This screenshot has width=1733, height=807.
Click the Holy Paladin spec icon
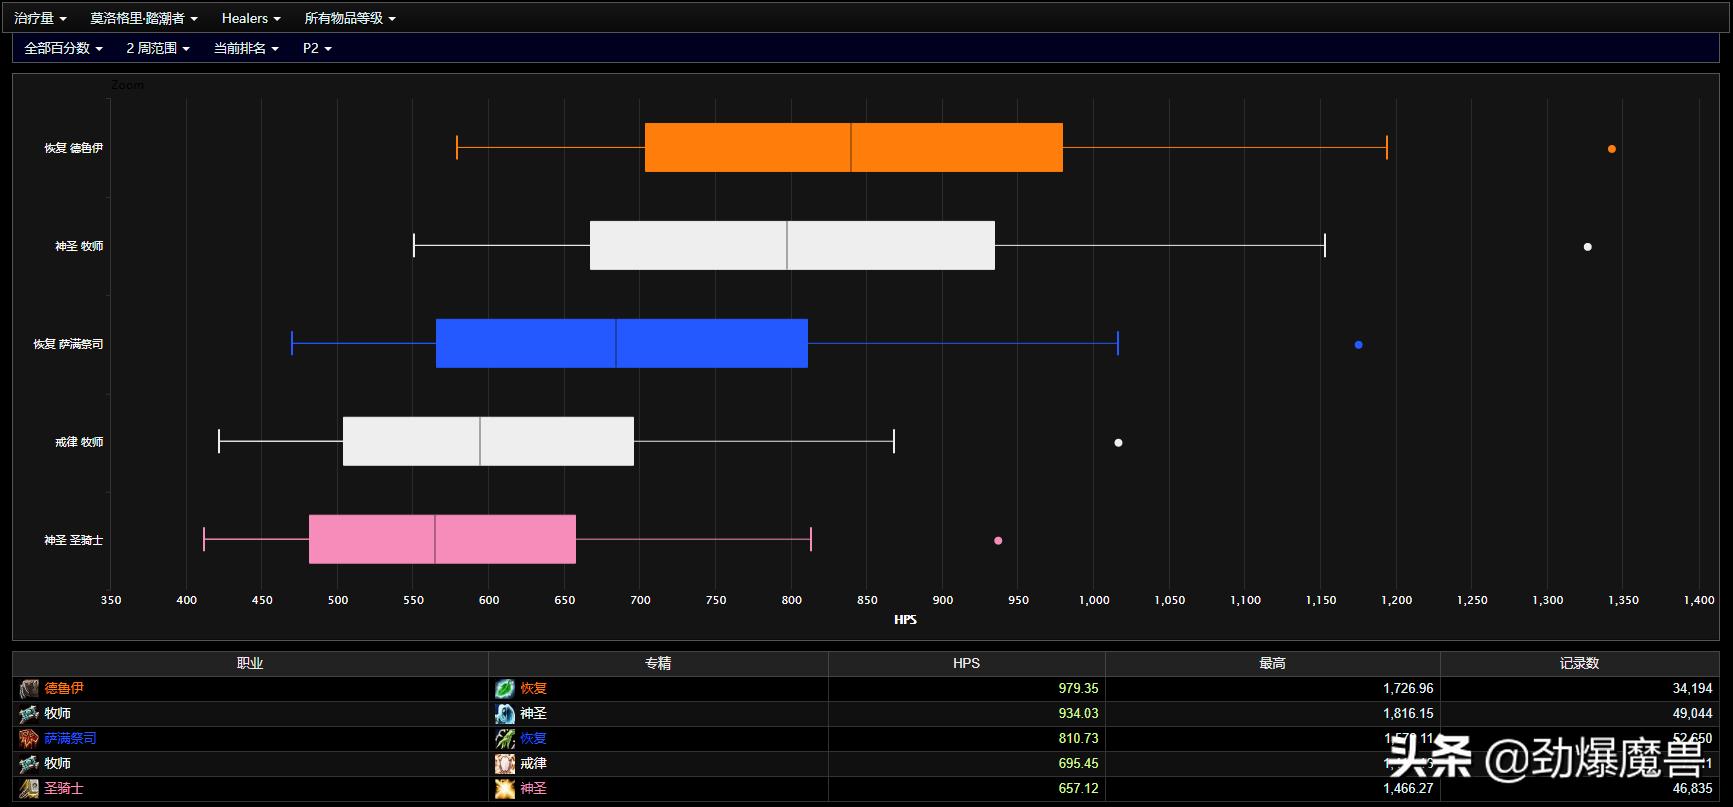(505, 789)
